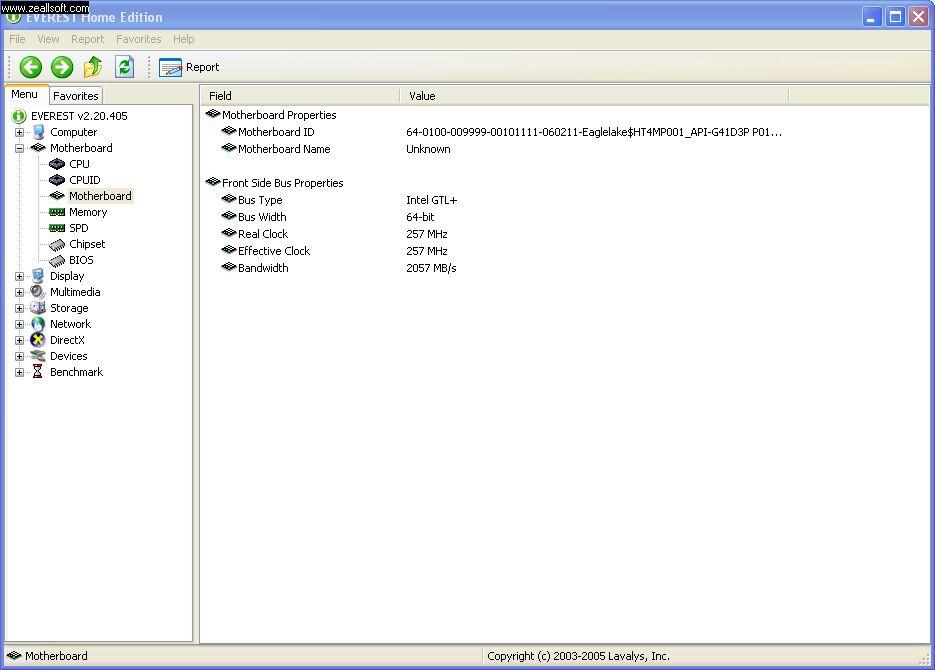Screen dimensions: 935x670
Task: Open the Chipset page in the tree
Action: (x=87, y=244)
